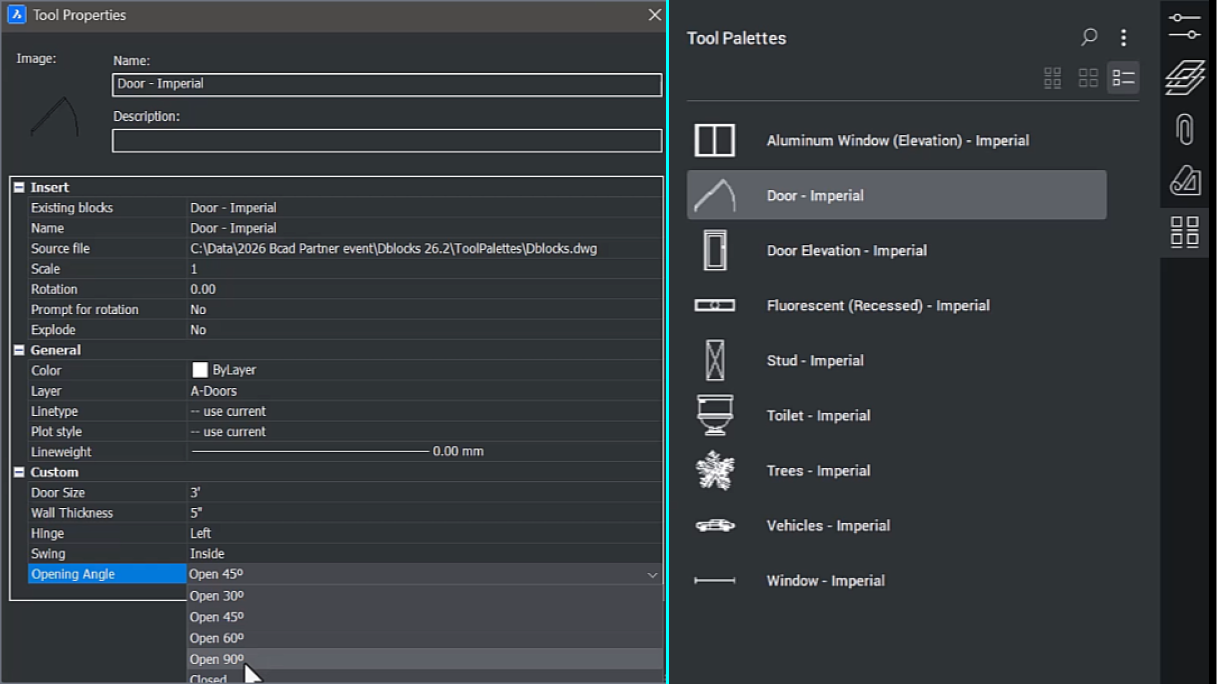Collapse the Insert properties section
The image size is (1217, 684).
(20, 187)
